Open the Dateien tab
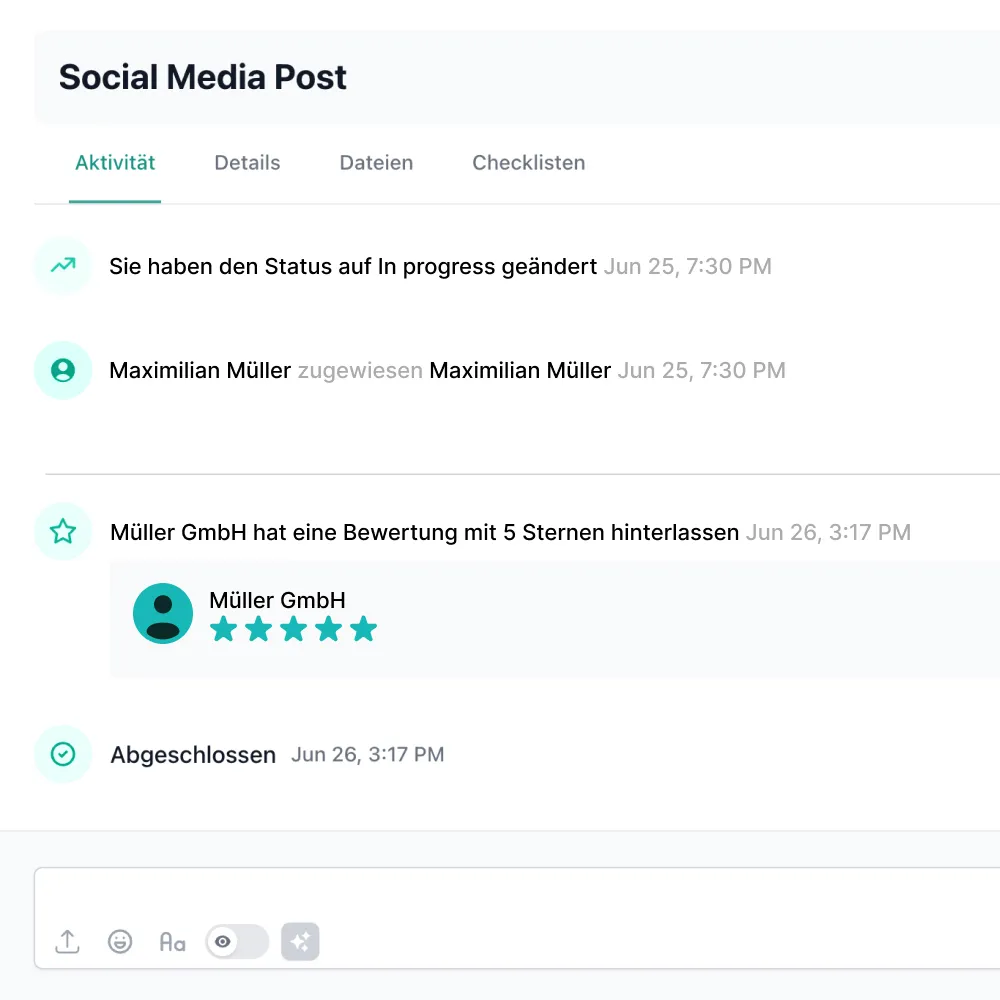Viewport: 1000px width, 1000px height. (376, 162)
